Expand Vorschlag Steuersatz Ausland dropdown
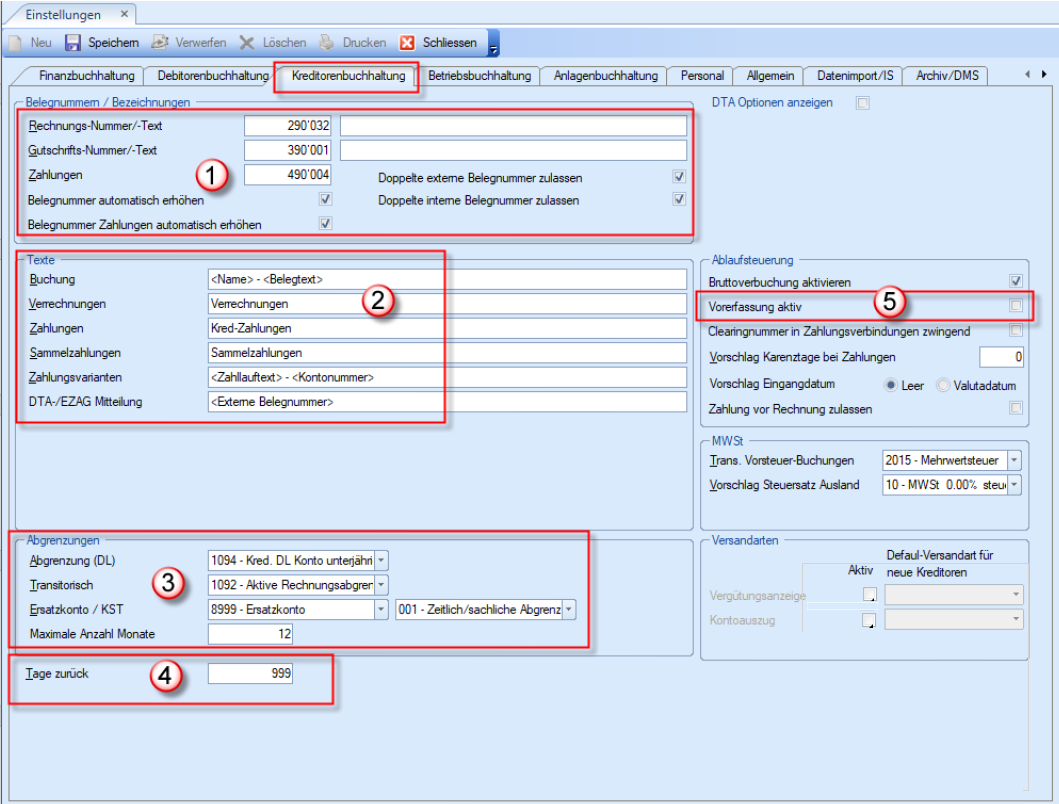The width and height of the screenshot is (1059, 804). click(1014, 485)
